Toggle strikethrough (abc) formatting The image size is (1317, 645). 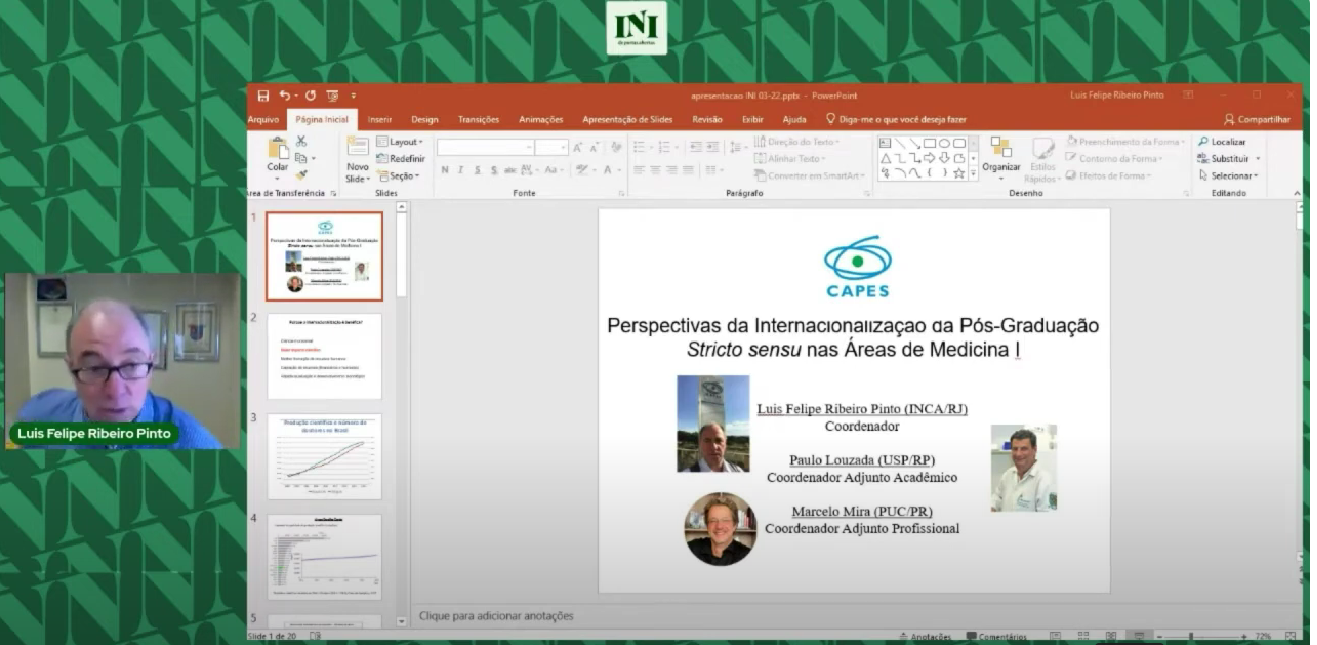511,170
